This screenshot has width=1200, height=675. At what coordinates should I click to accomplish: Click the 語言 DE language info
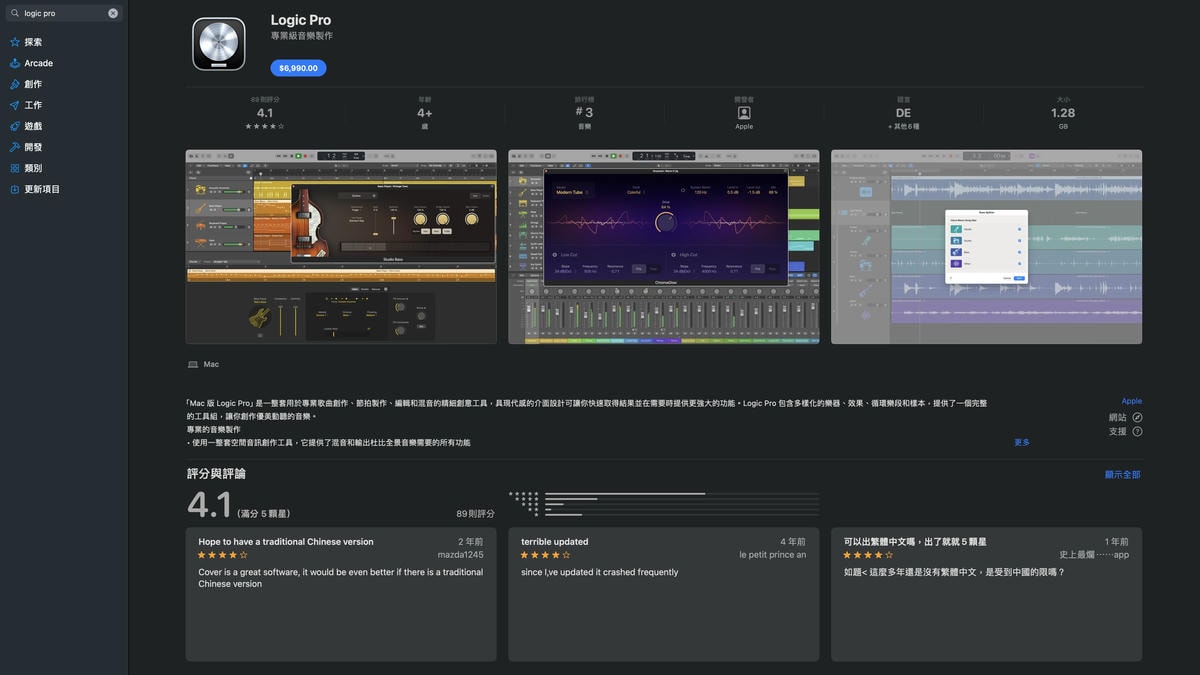pos(903,113)
